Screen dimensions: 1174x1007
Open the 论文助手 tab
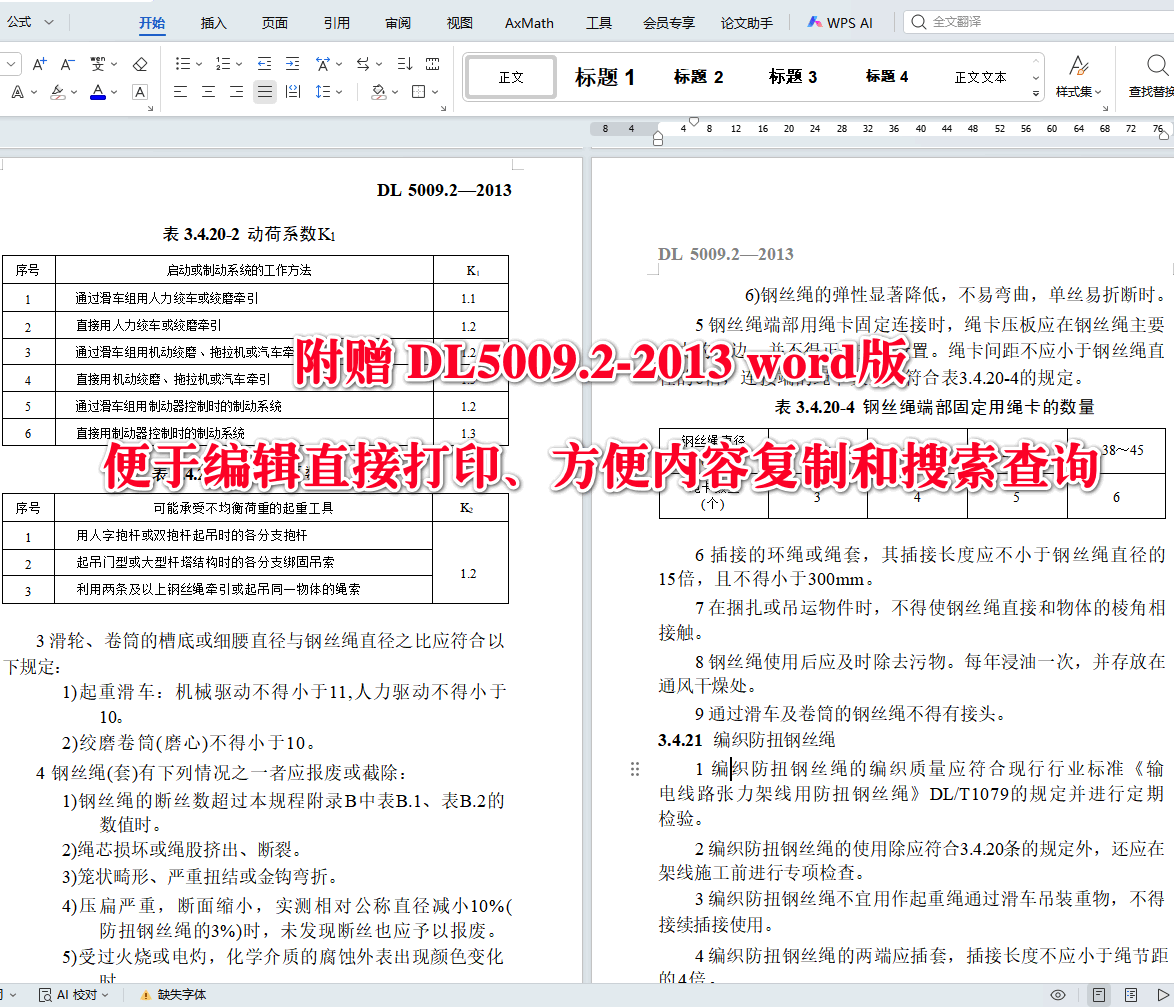point(746,23)
